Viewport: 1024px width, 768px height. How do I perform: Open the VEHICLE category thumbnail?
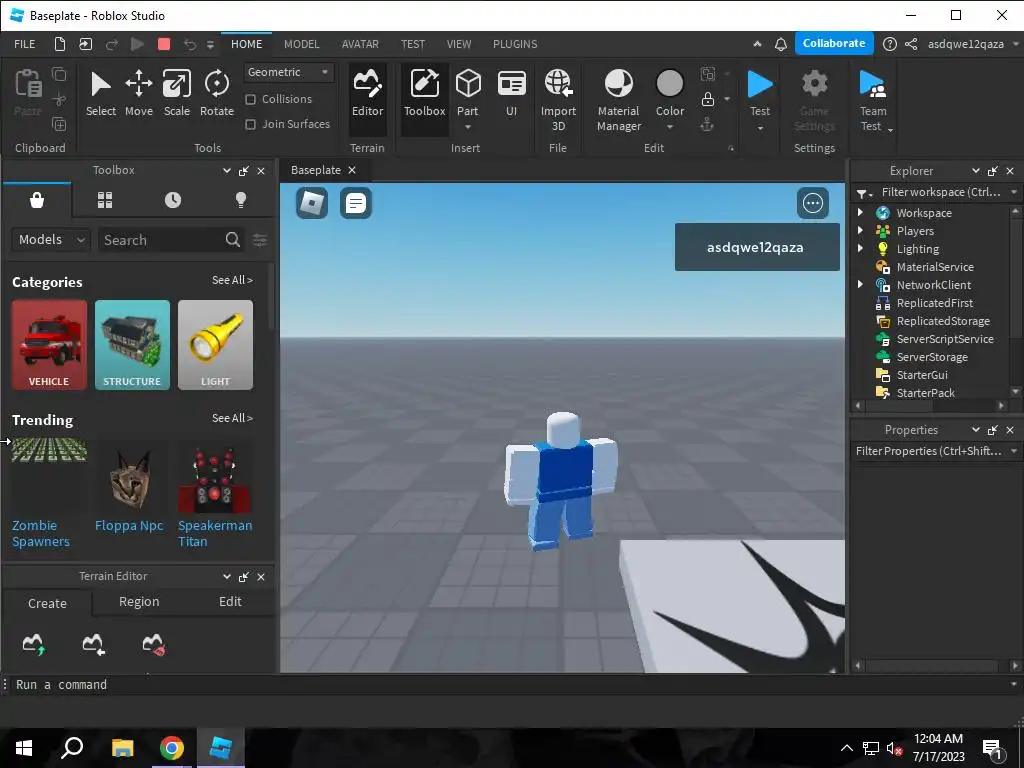[x=49, y=345]
